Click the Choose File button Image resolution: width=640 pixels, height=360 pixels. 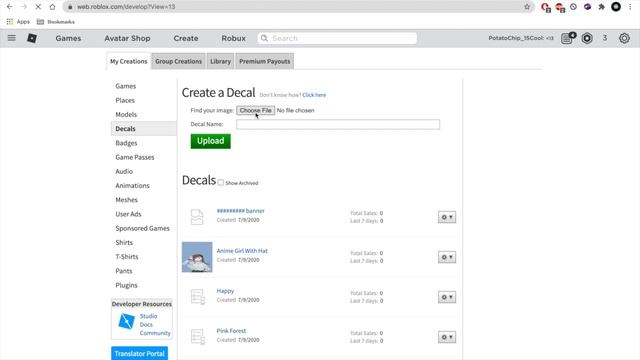pyautogui.click(x=256, y=110)
